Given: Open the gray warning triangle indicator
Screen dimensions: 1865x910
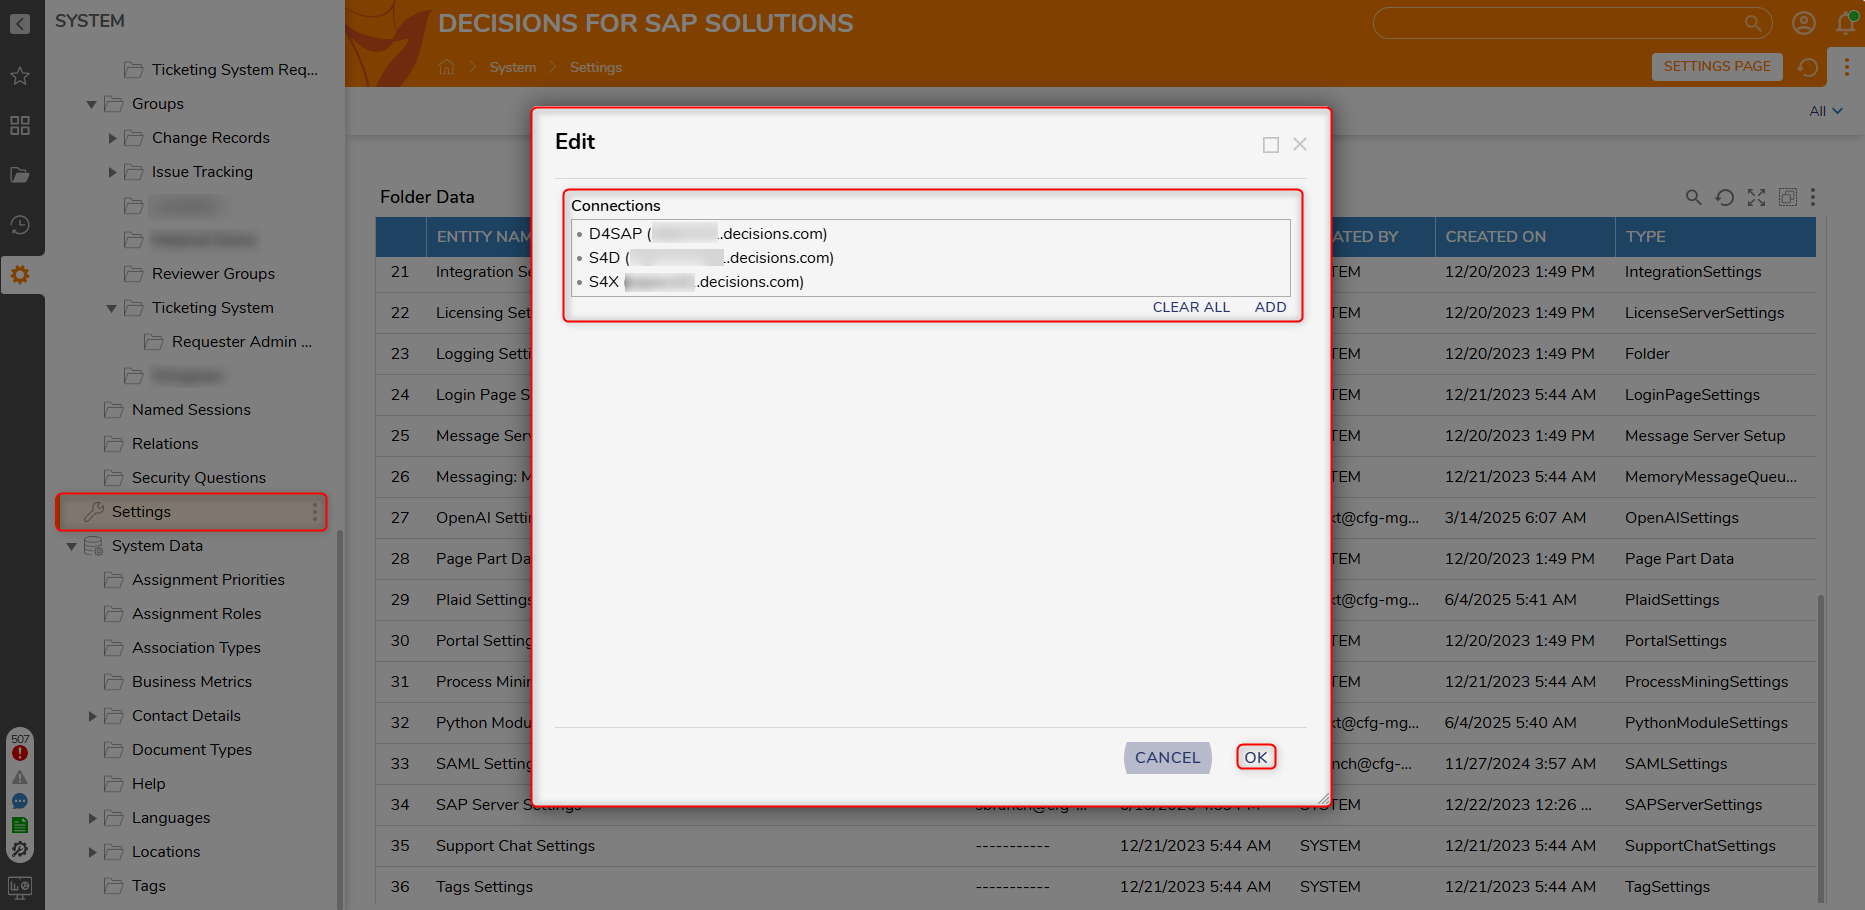Looking at the screenshot, I should [x=20, y=777].
